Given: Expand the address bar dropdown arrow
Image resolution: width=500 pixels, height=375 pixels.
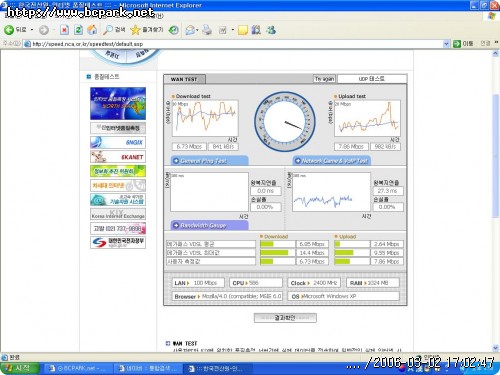Looking at the screenshot, I should coord(446,44).
